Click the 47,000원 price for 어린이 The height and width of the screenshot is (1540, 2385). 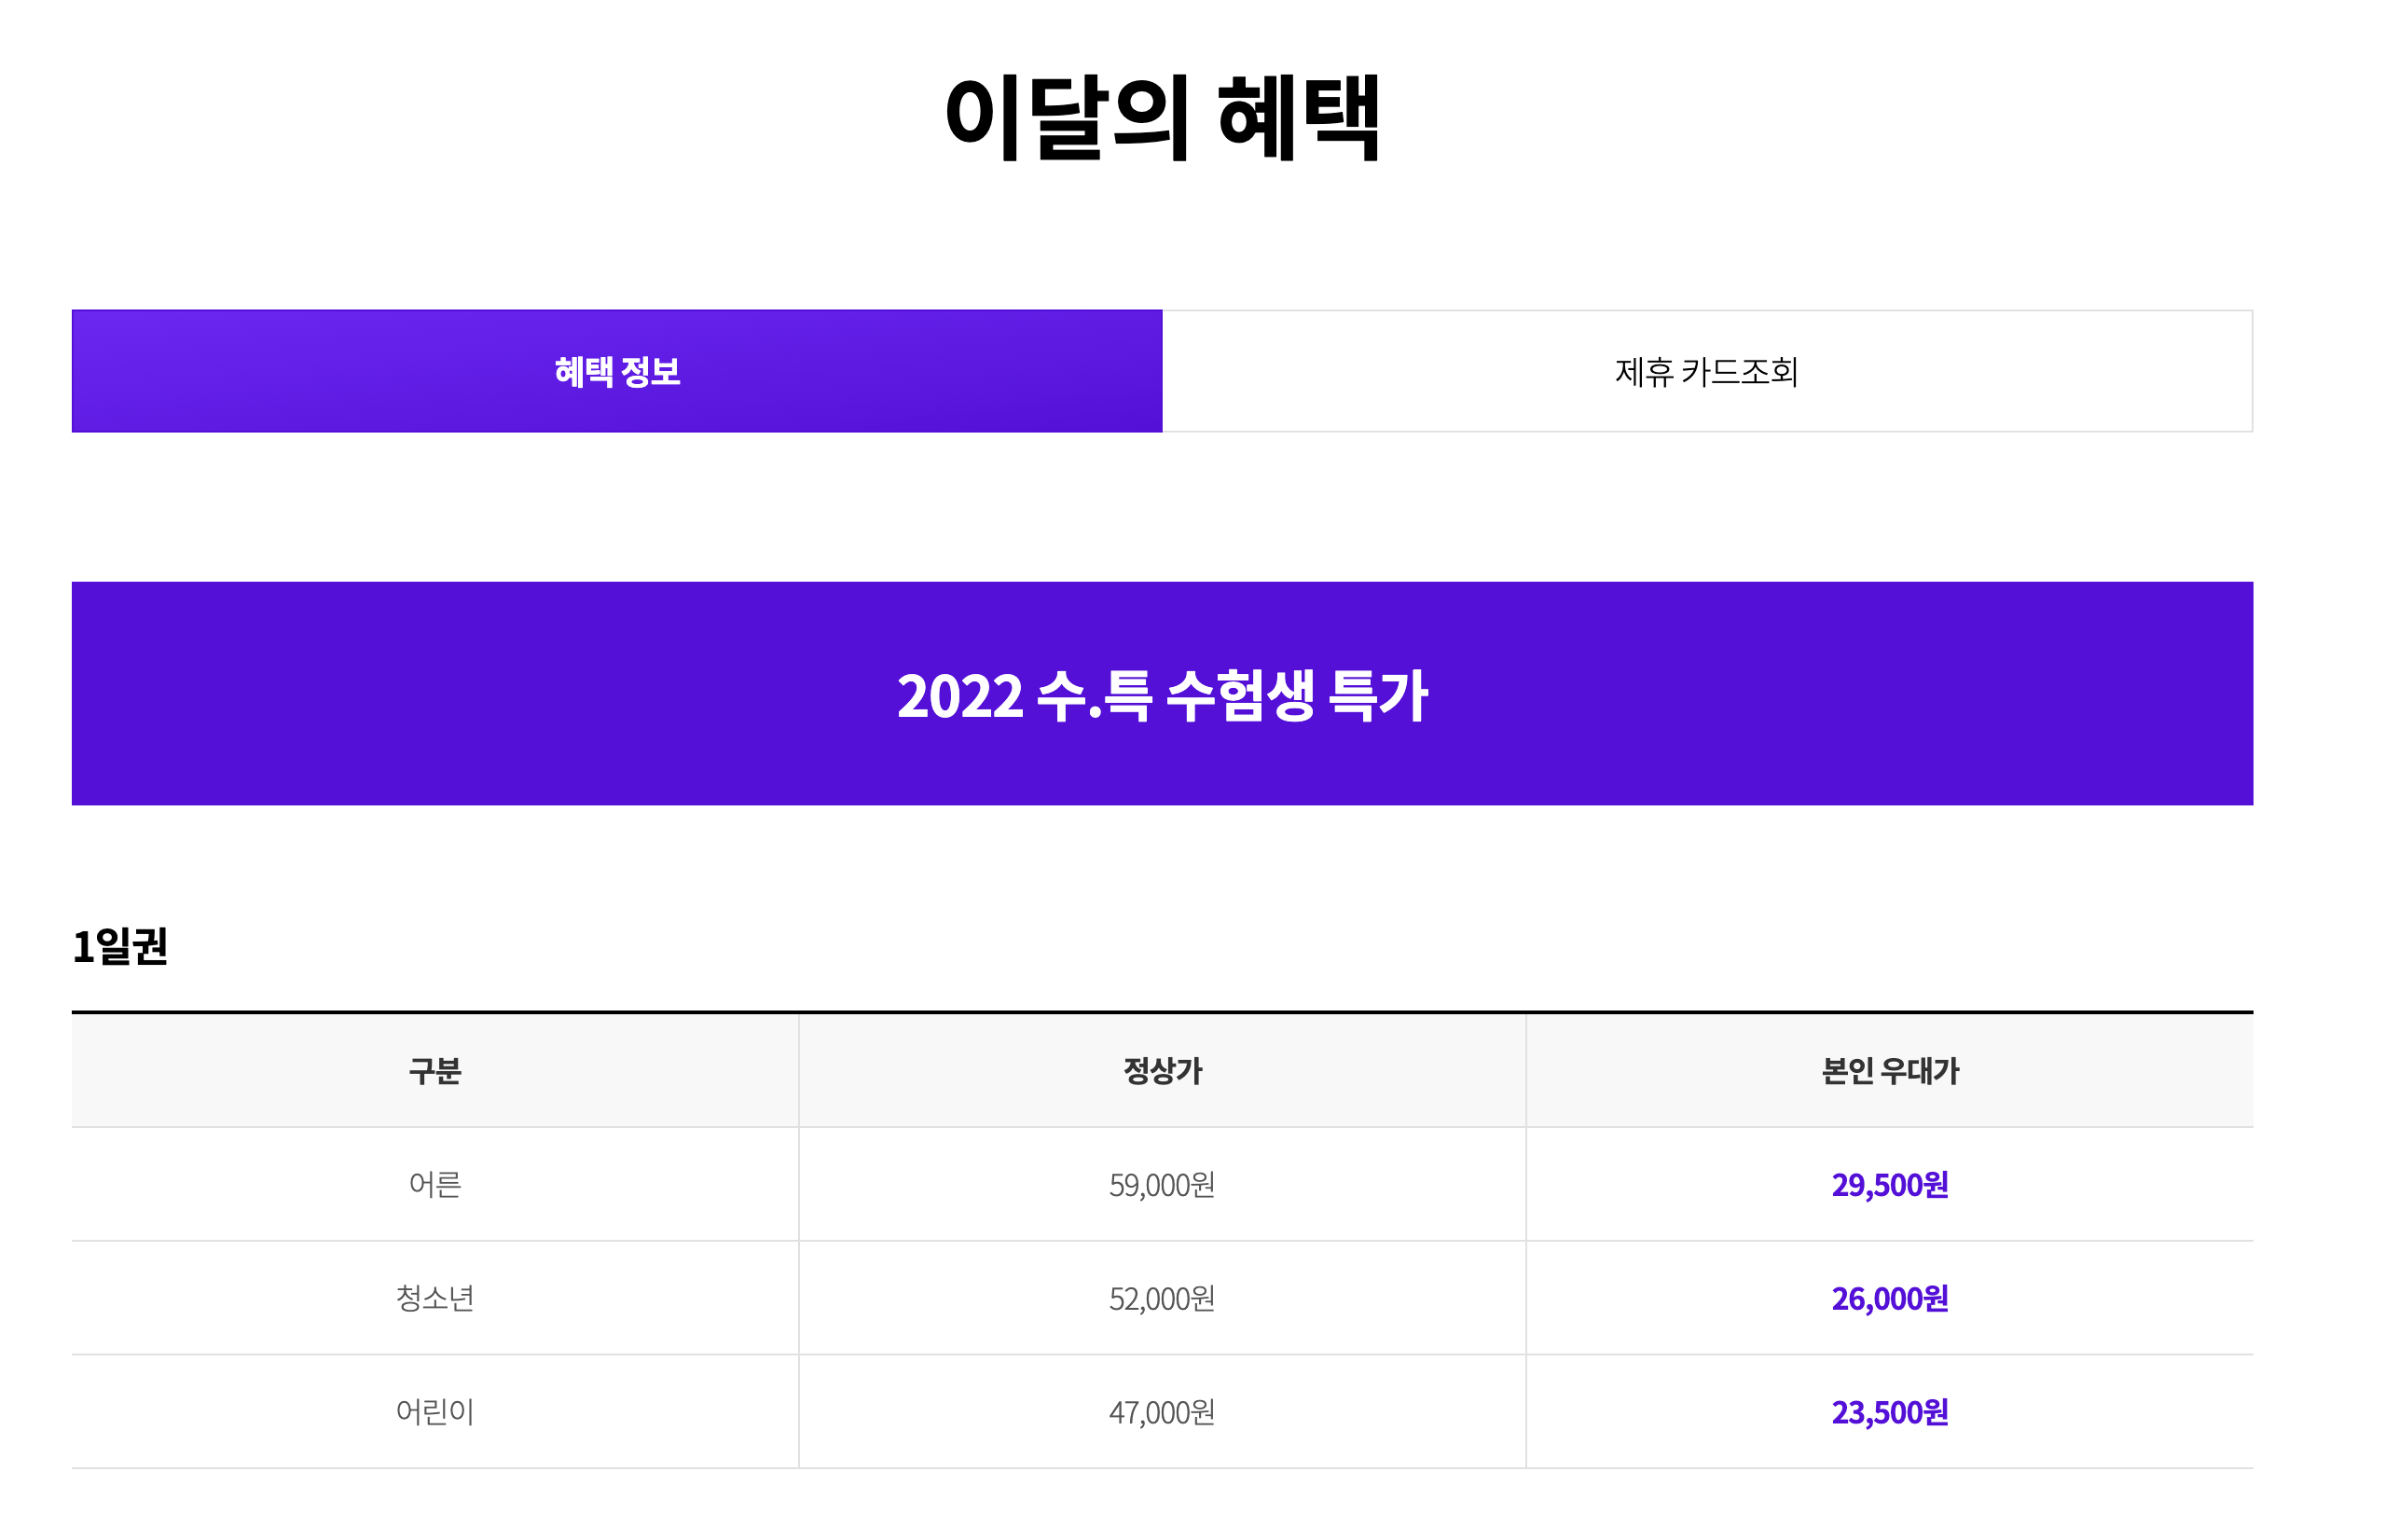tap(1160, 1412)
